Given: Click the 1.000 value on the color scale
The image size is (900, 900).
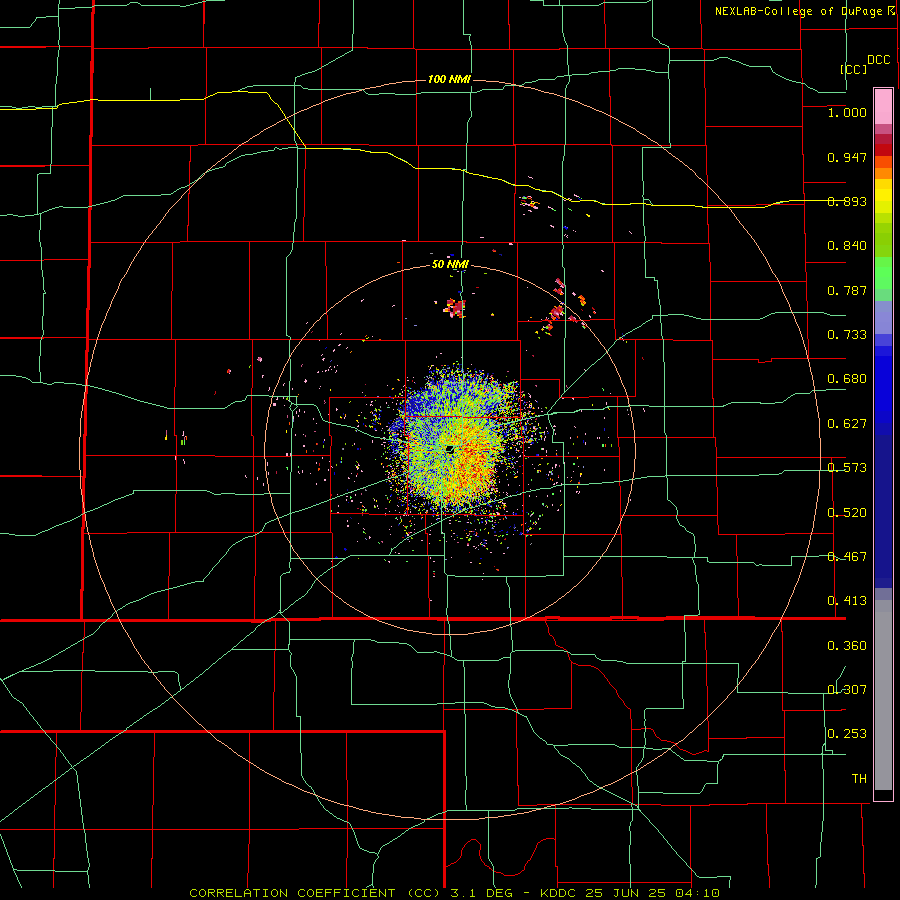Looking at the screenshot, I should coord(847,112).
